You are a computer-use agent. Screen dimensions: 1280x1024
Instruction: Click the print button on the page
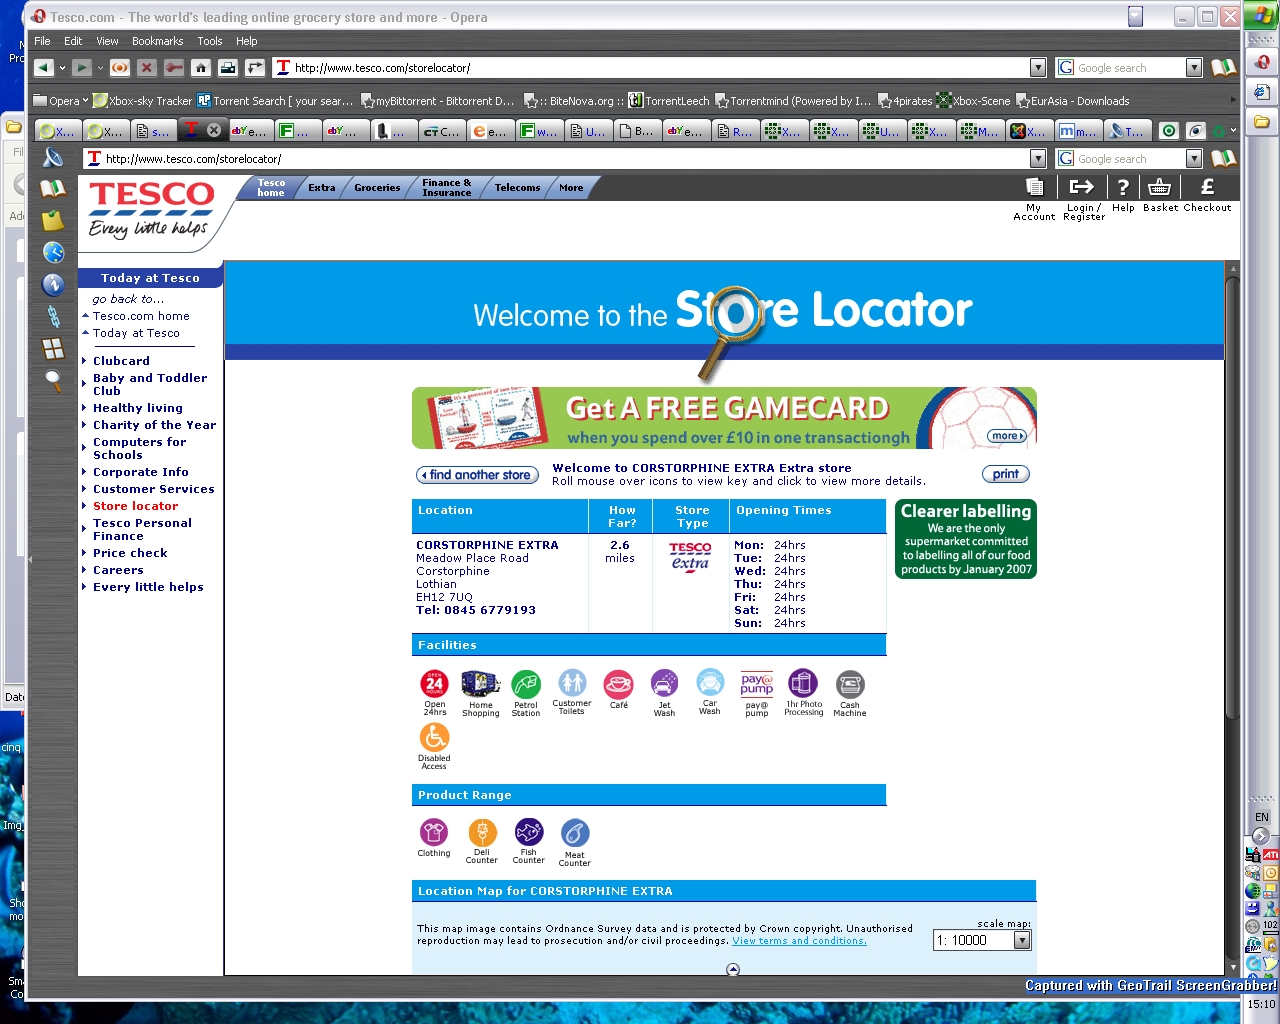(x=1005, y=474)
